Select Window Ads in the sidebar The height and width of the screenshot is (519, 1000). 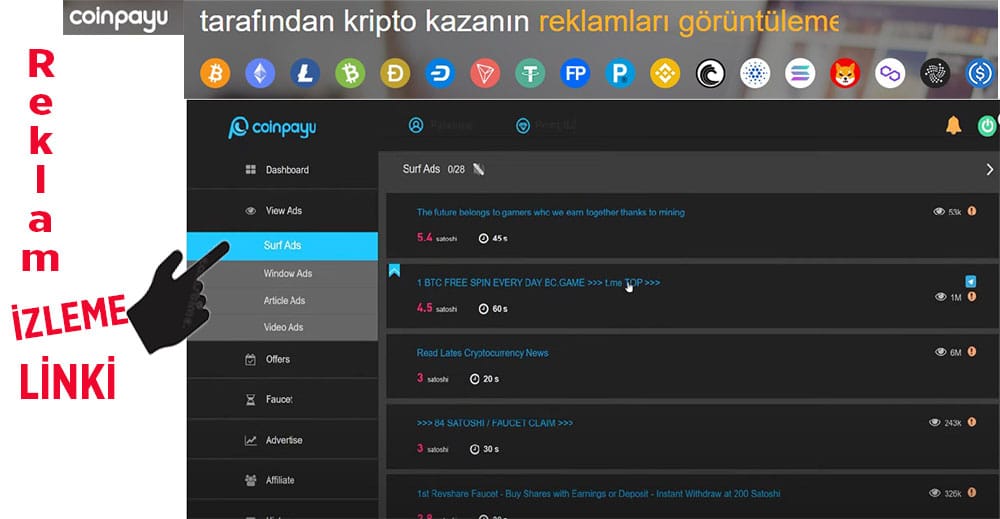click(x=283, y=273)
